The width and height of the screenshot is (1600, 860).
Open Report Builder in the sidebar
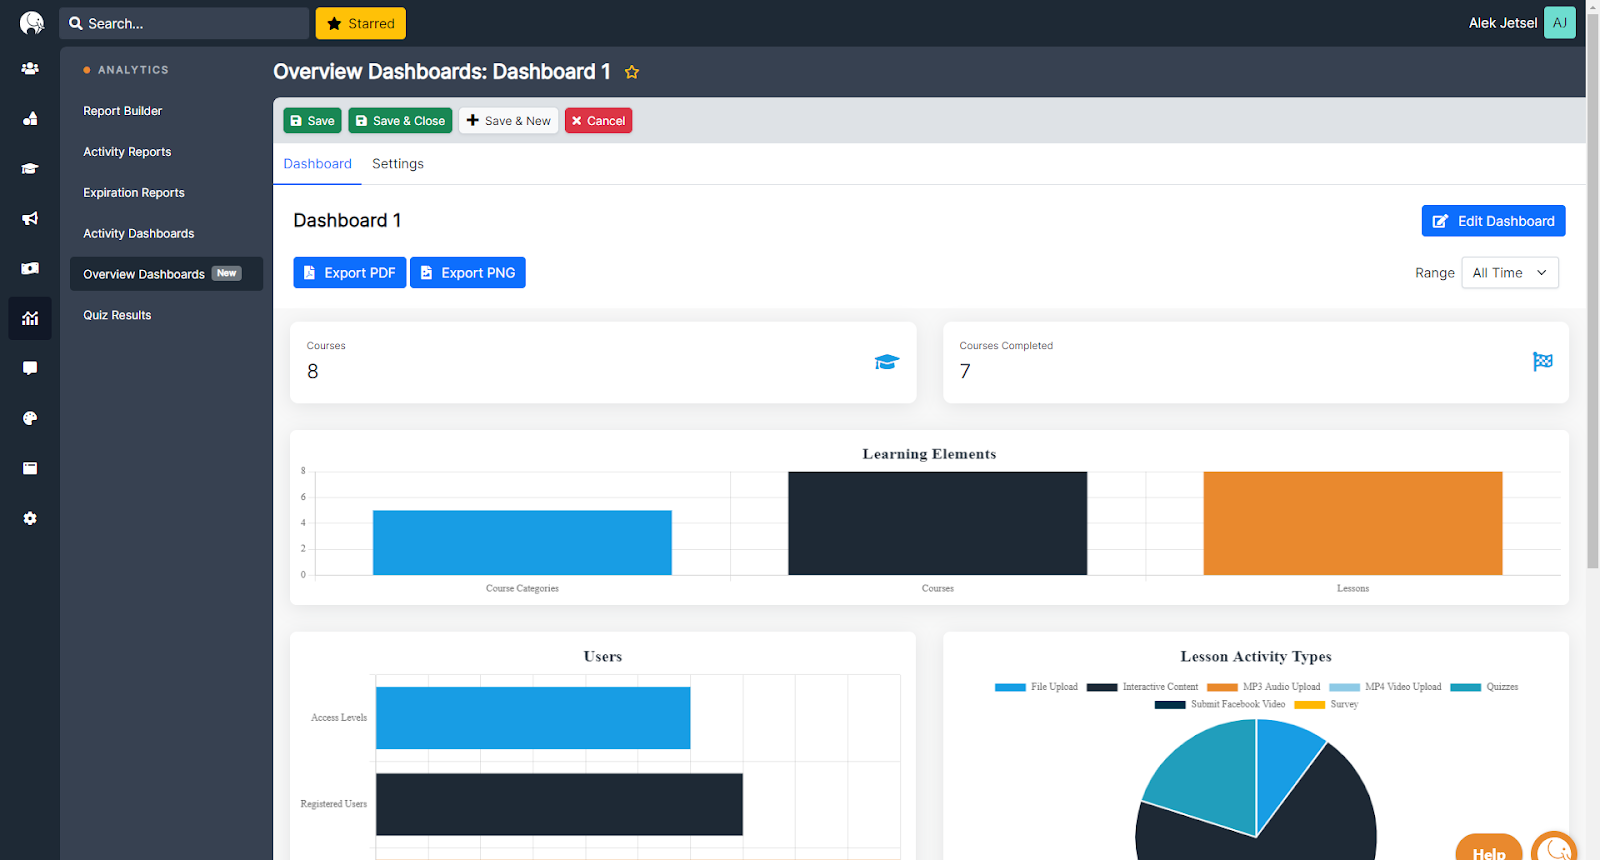click(x=122, y=111)
